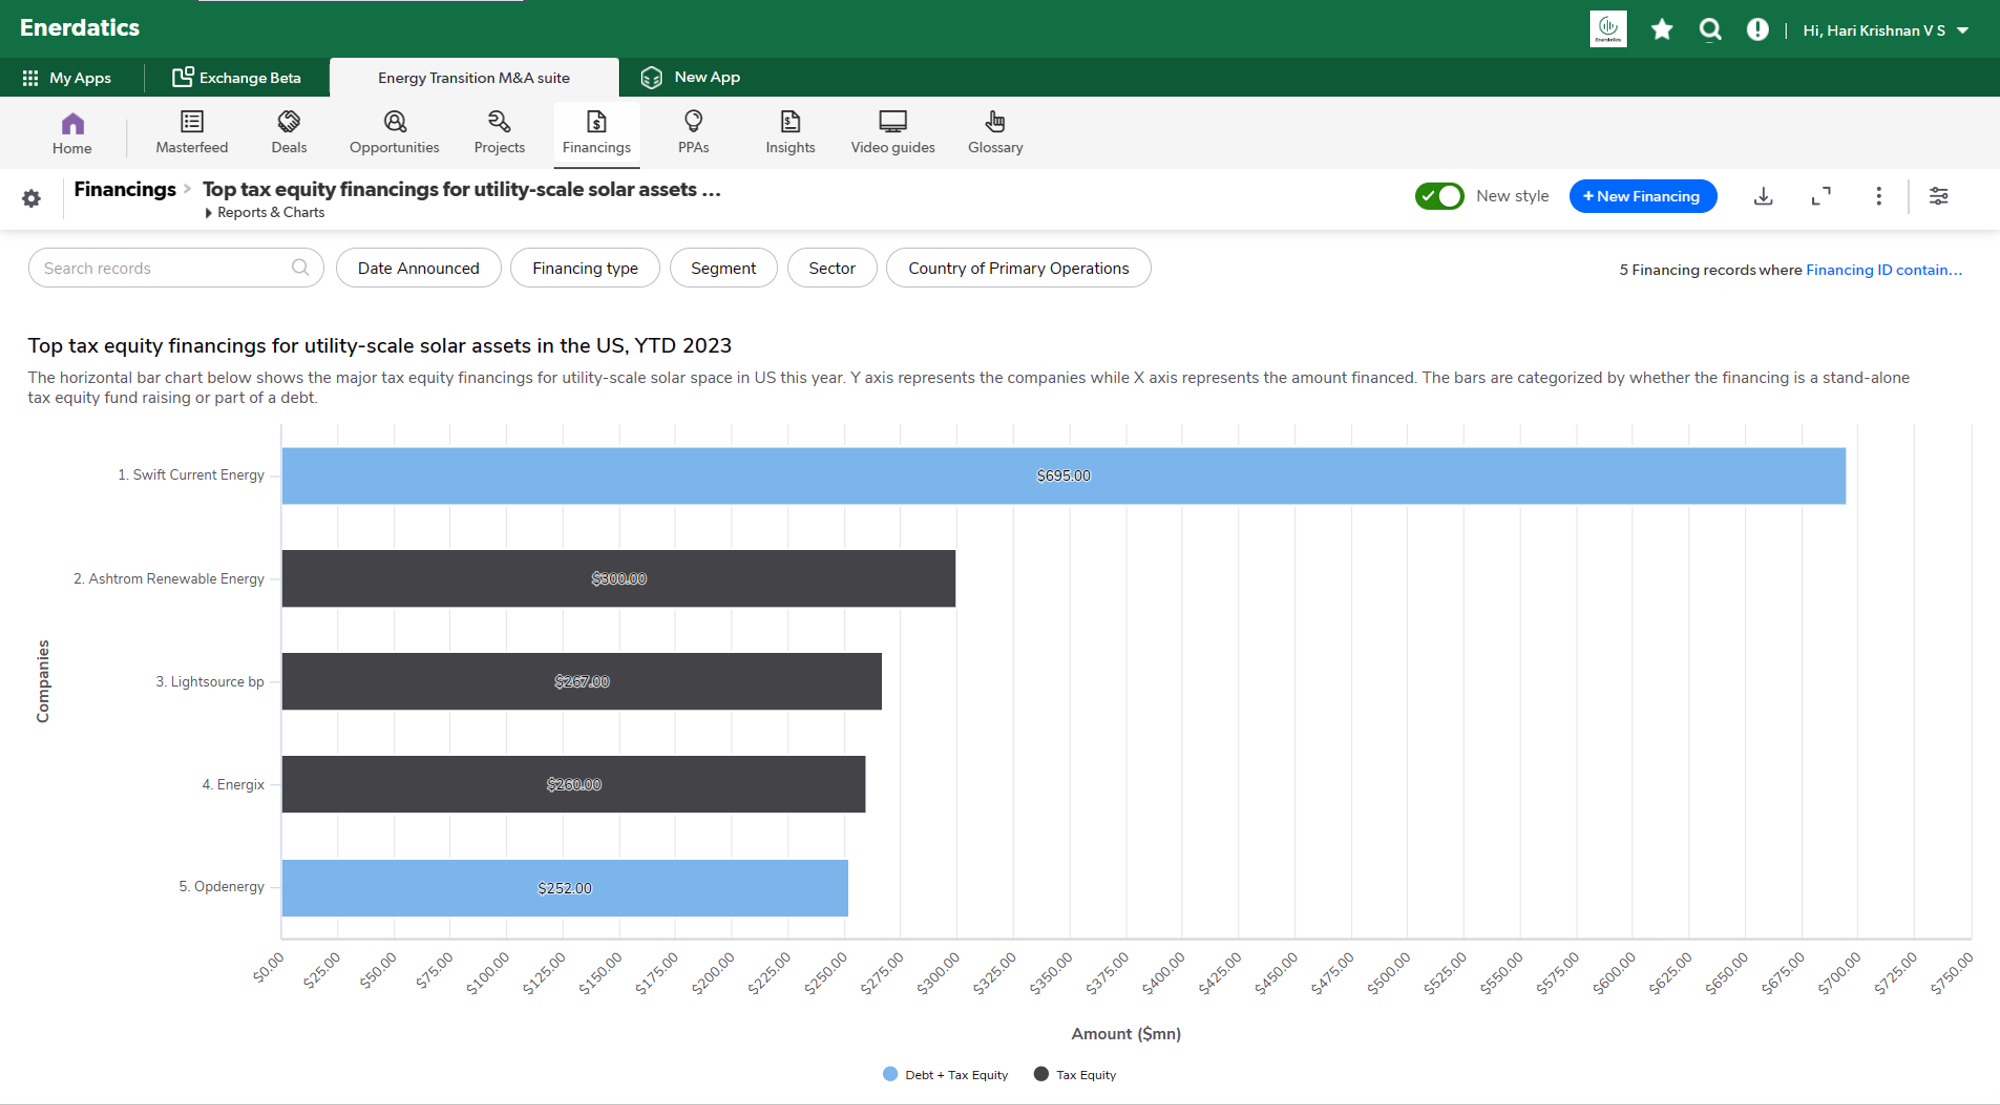The image size is (2000, 1105).
Task: Click the download icon in the toolbar
Action: point(1763,196)
